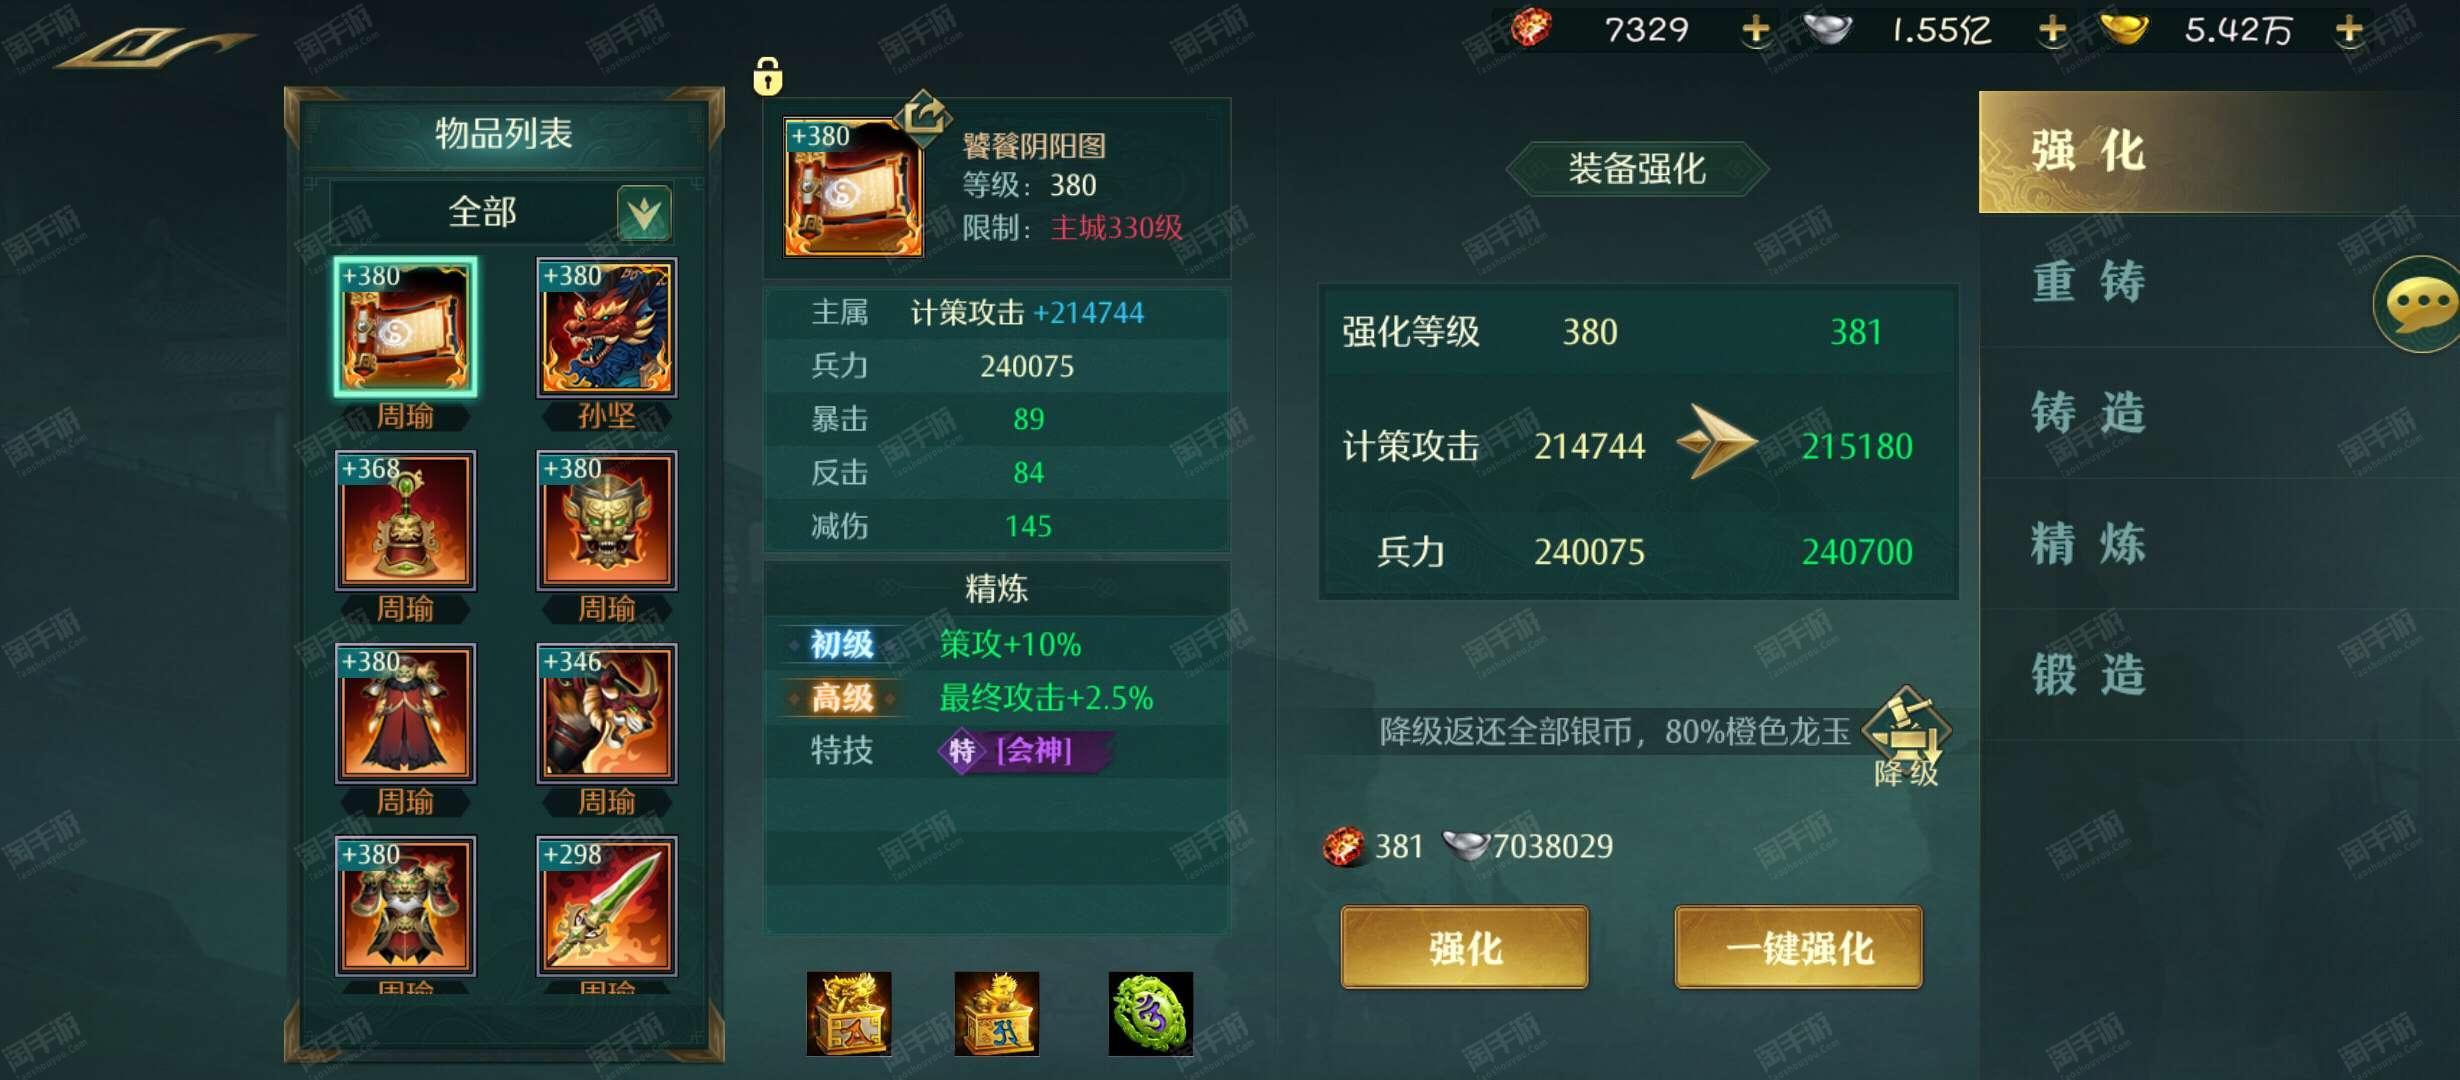This screenshot has height=1080, width=2460.
Task: Click the 强化 button
Action: pyautogui.click(x=1464, y=948)
